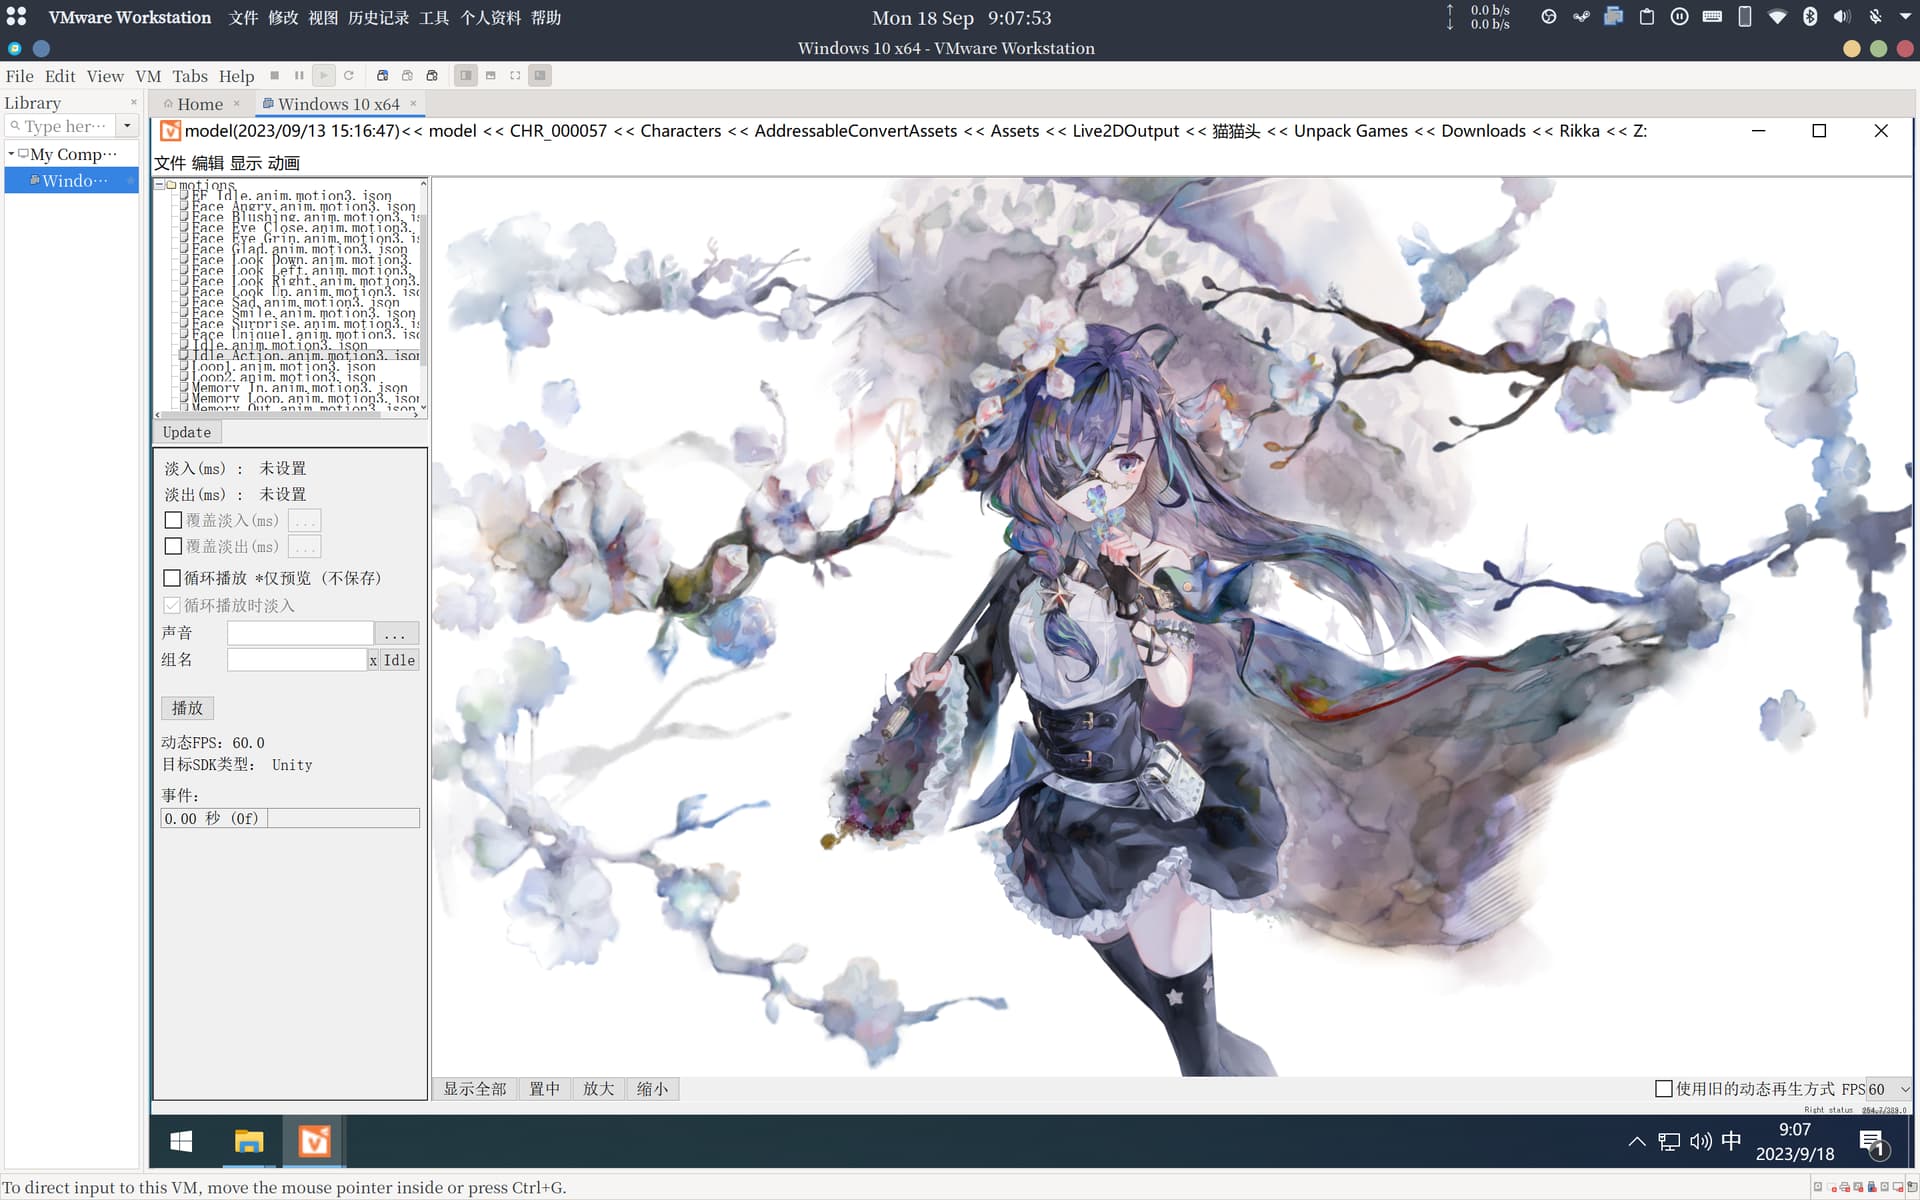Viewport: 1920px width, 1200px height.
Task: Click the 播放 play button
Action: coord(187,708)
